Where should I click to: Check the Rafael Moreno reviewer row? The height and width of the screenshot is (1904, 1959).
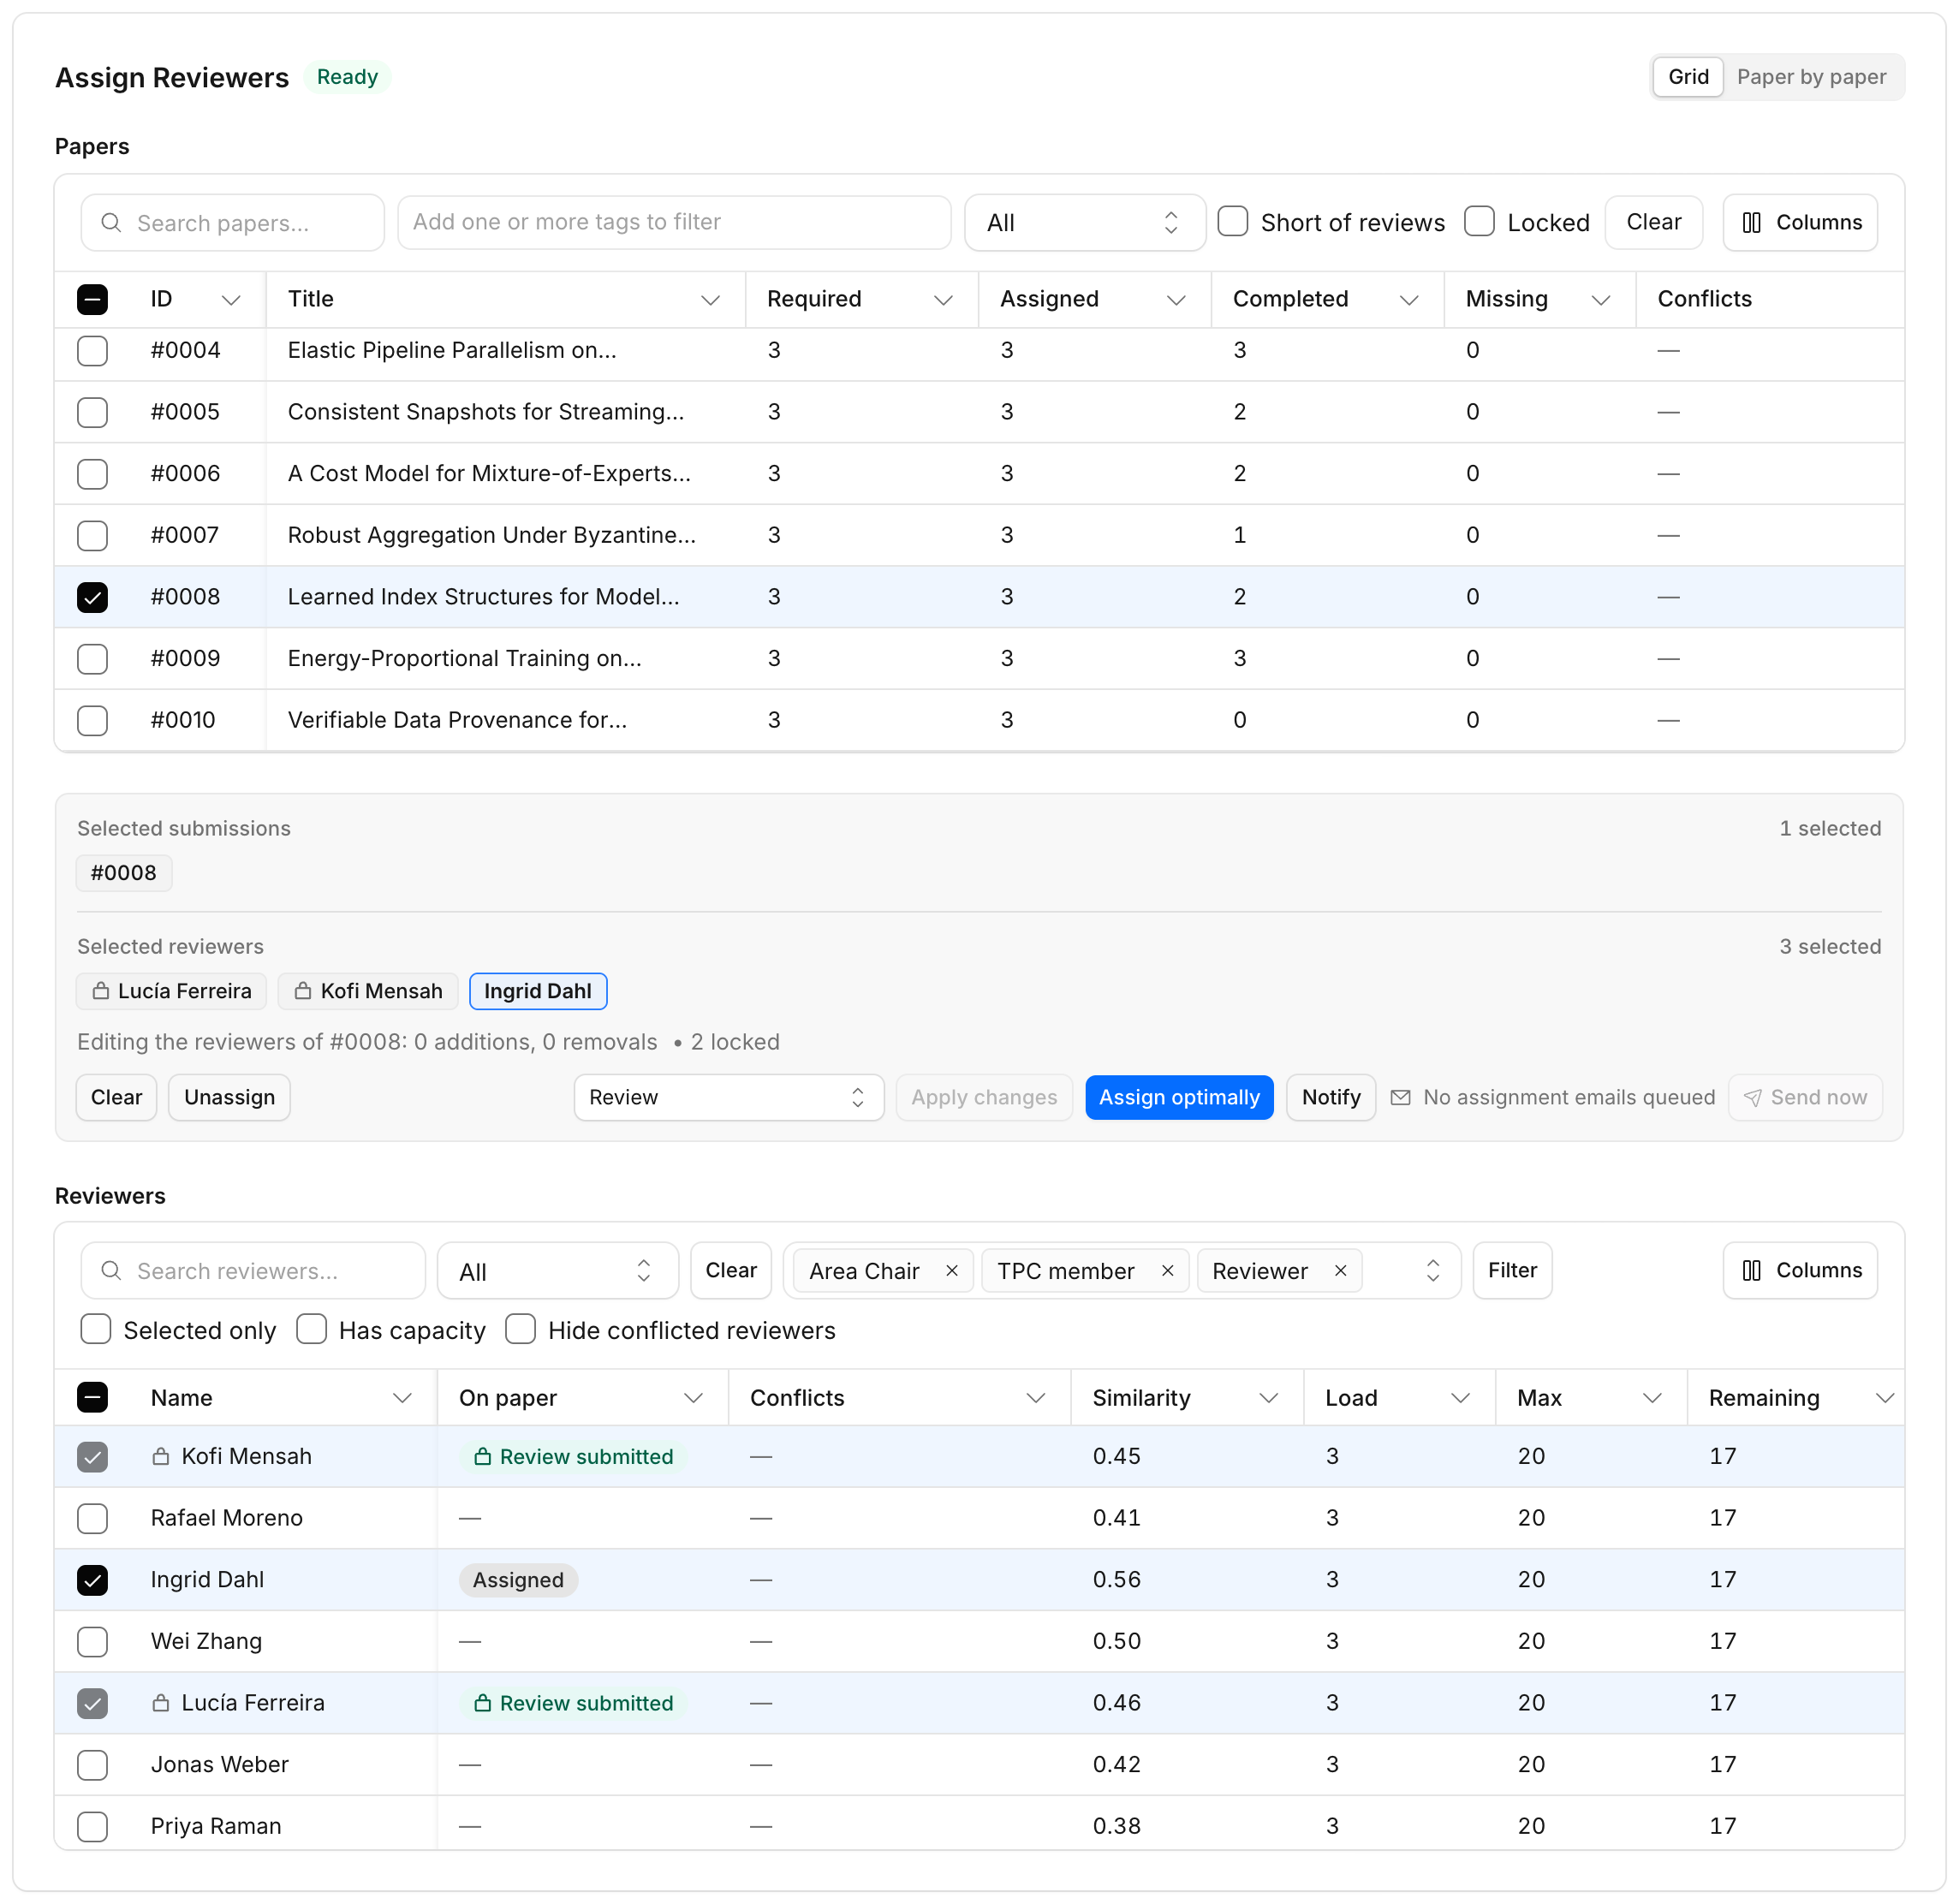click(92, 1518)
